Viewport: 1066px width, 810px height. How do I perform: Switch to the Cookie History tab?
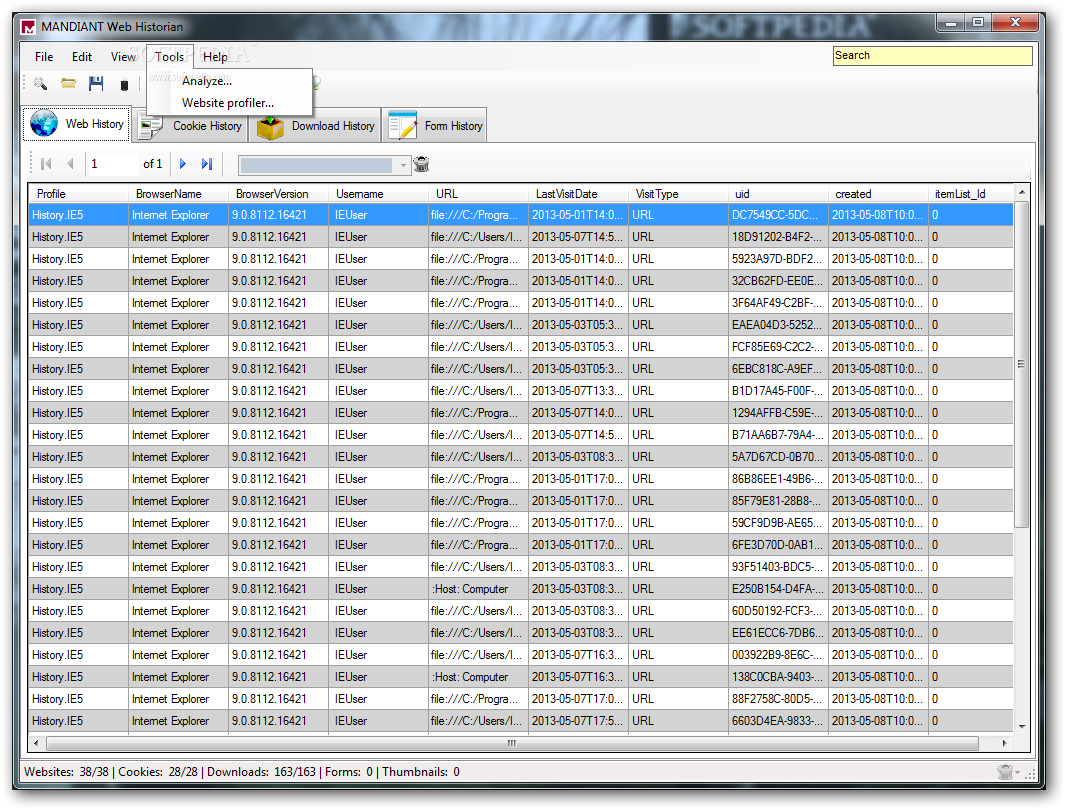[x=190, y=126]
